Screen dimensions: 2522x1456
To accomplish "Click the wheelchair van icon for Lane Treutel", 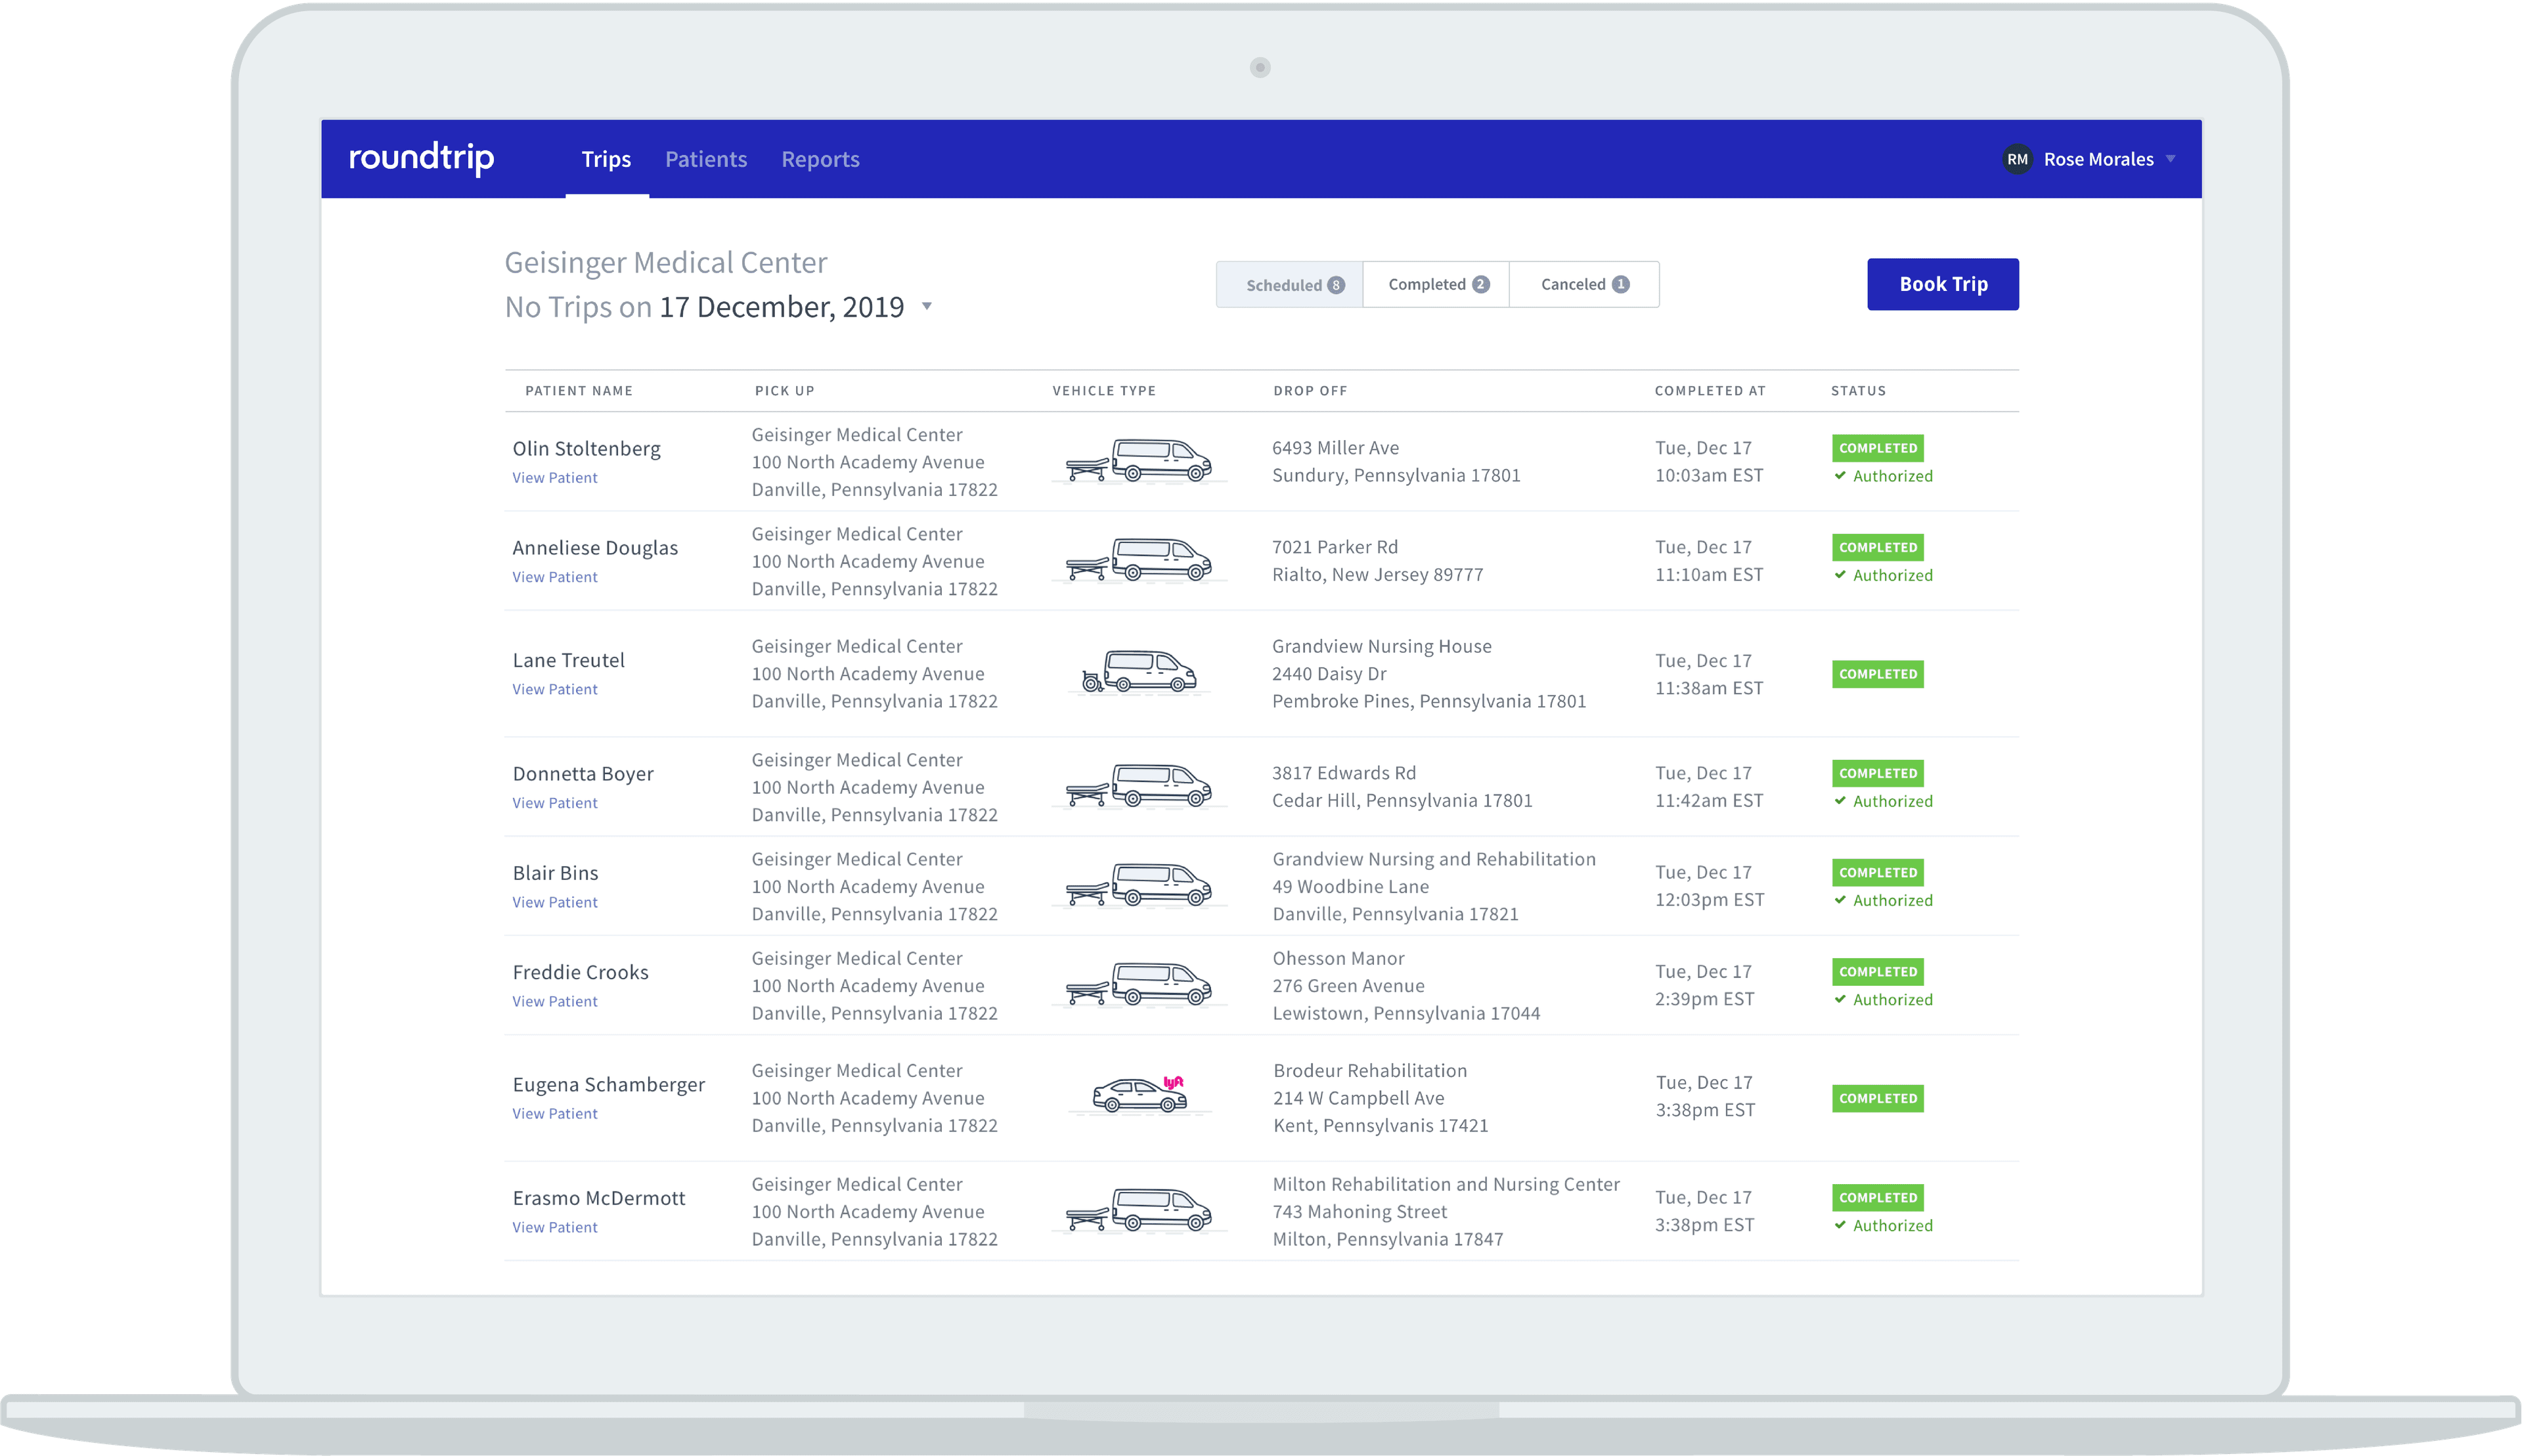I will [1139, 672].
